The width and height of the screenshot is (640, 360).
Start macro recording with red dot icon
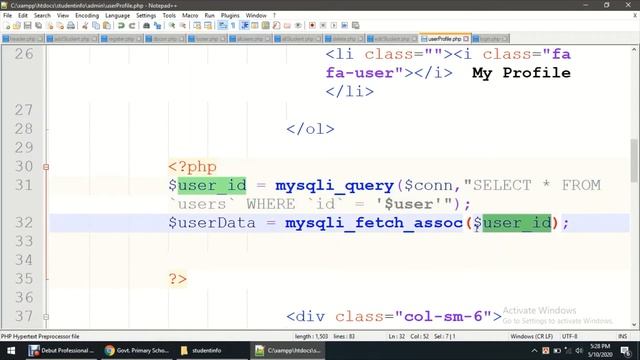(x=312, y=26)
